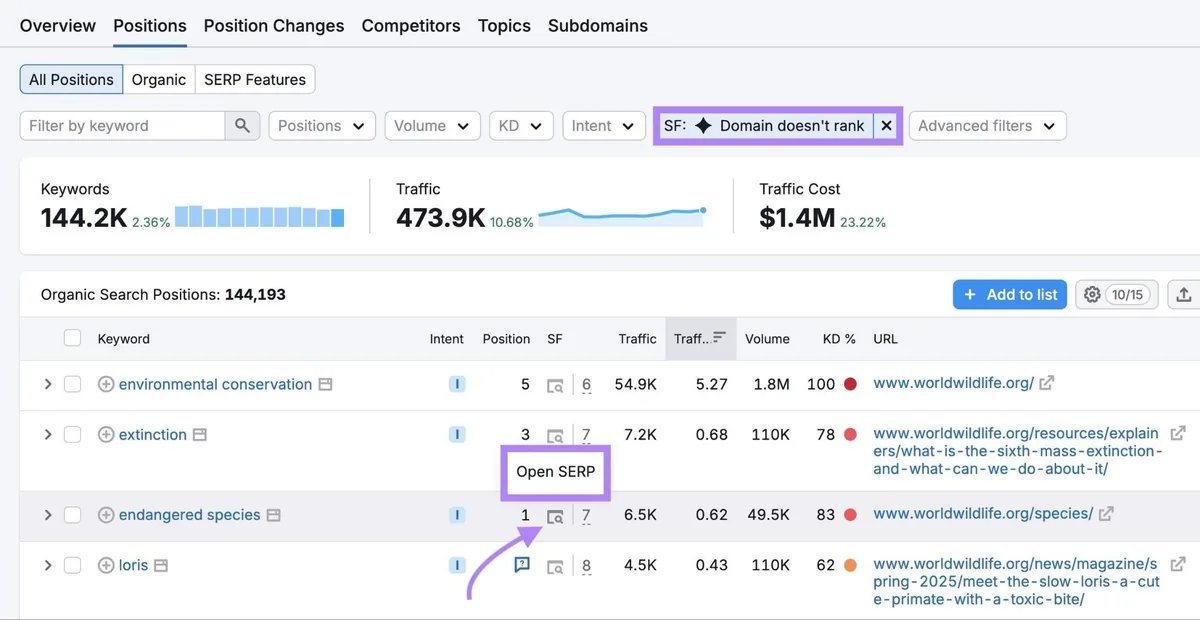Screen dimensions: 1200x620
Task: Click the Add to list button
Action: coord(1010,294)
